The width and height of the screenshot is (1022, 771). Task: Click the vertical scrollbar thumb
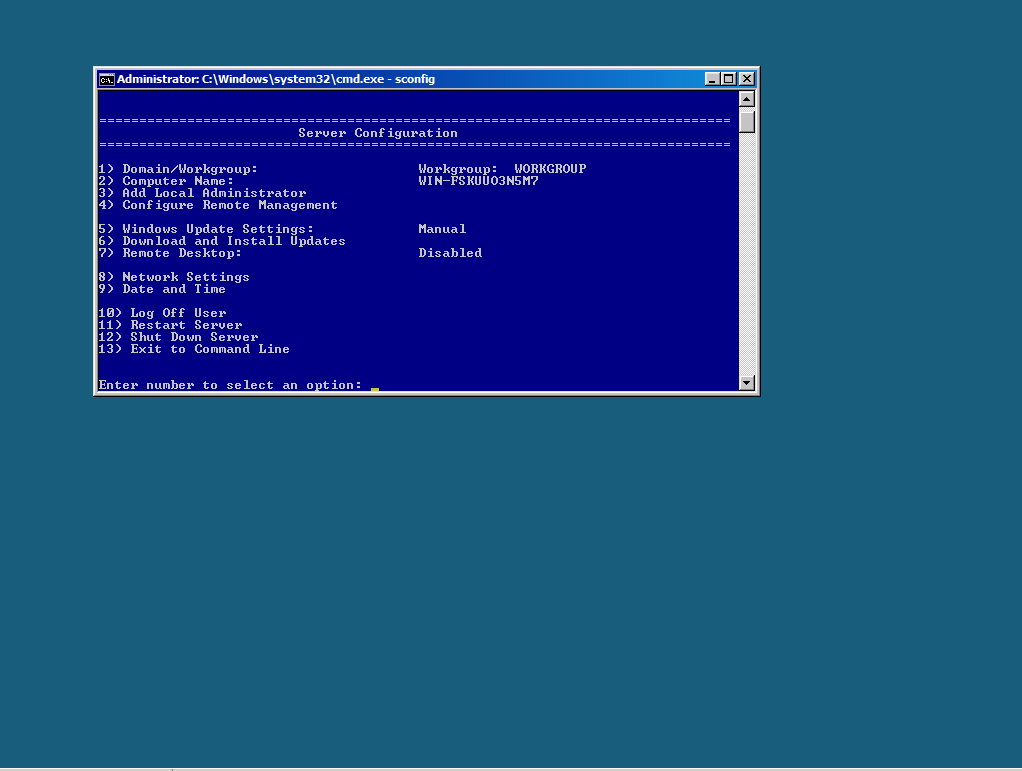[746, 121]
